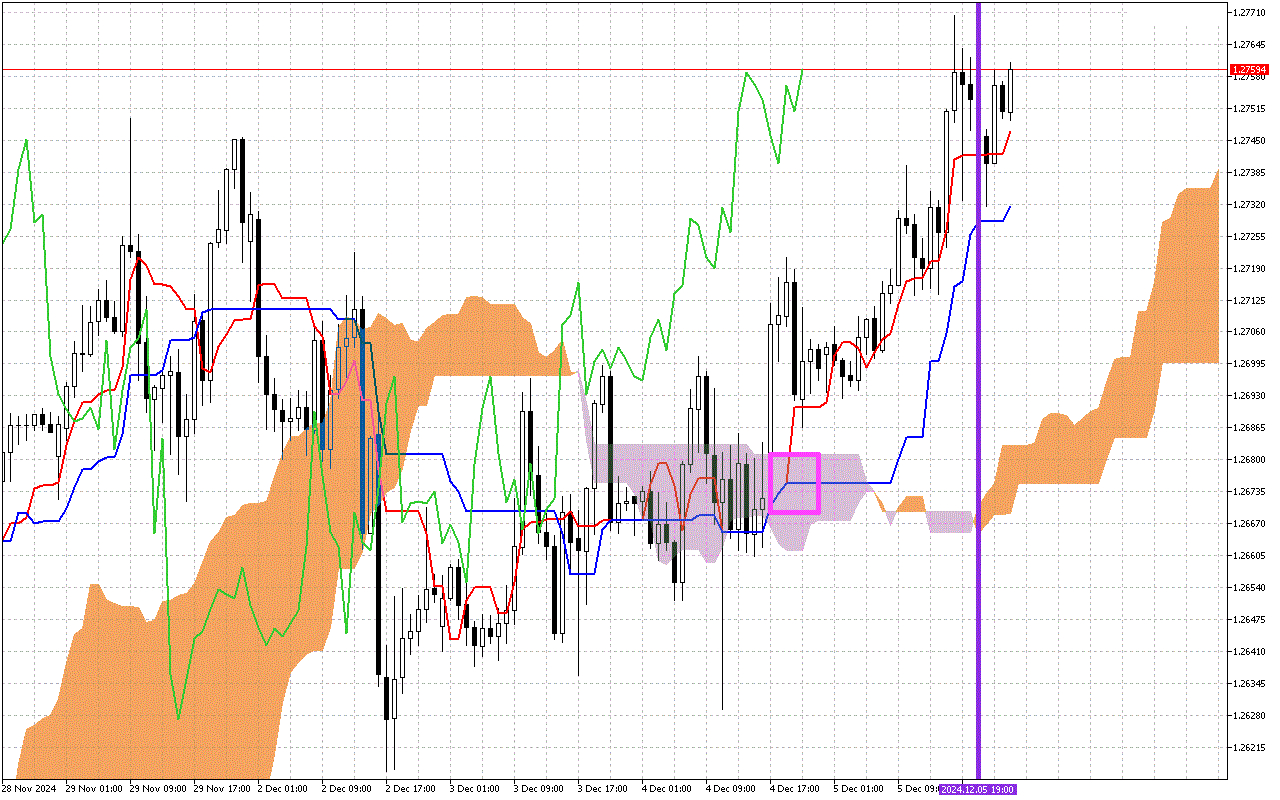Click the 28 Nov 2024 time axis label
This screenshot has width=1280, height=800.
30,789
